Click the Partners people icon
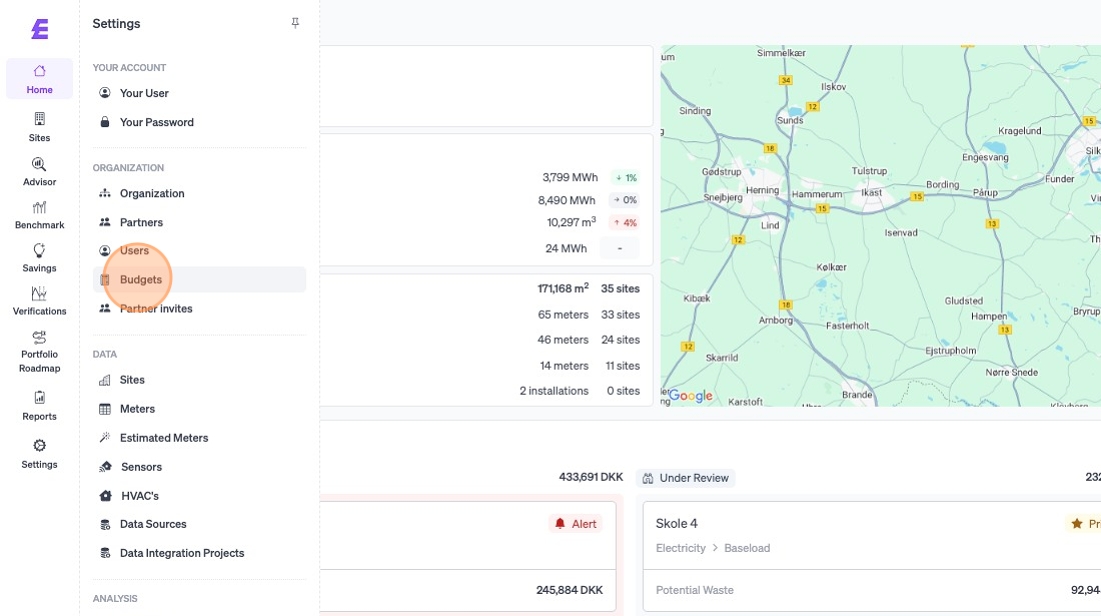The width and height of the screenshot is (1101, 616). [105, 222]
